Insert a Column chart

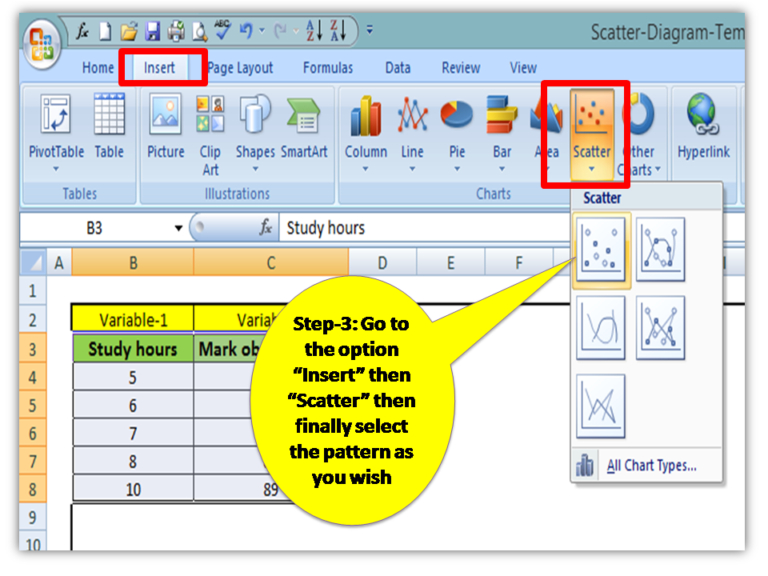pos(365,133)
